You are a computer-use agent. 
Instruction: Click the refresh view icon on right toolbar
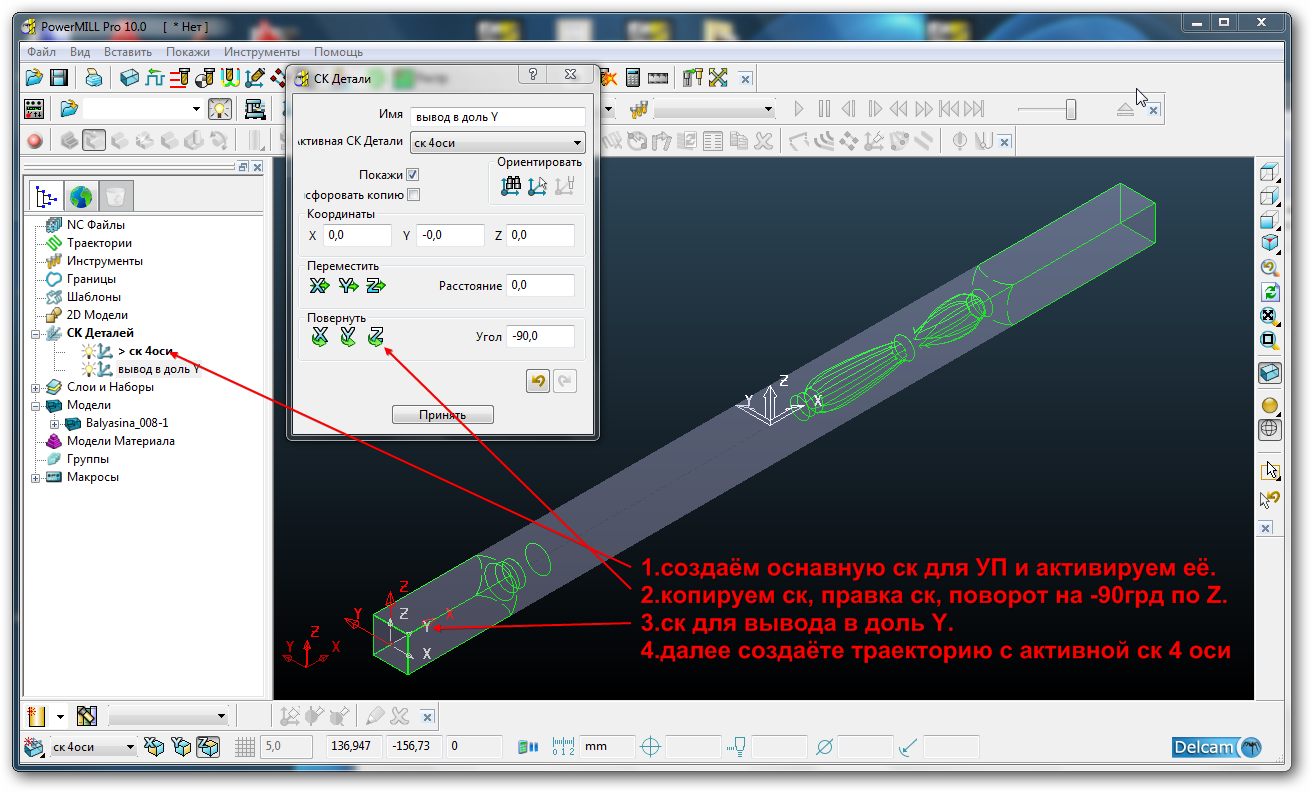1269,292
